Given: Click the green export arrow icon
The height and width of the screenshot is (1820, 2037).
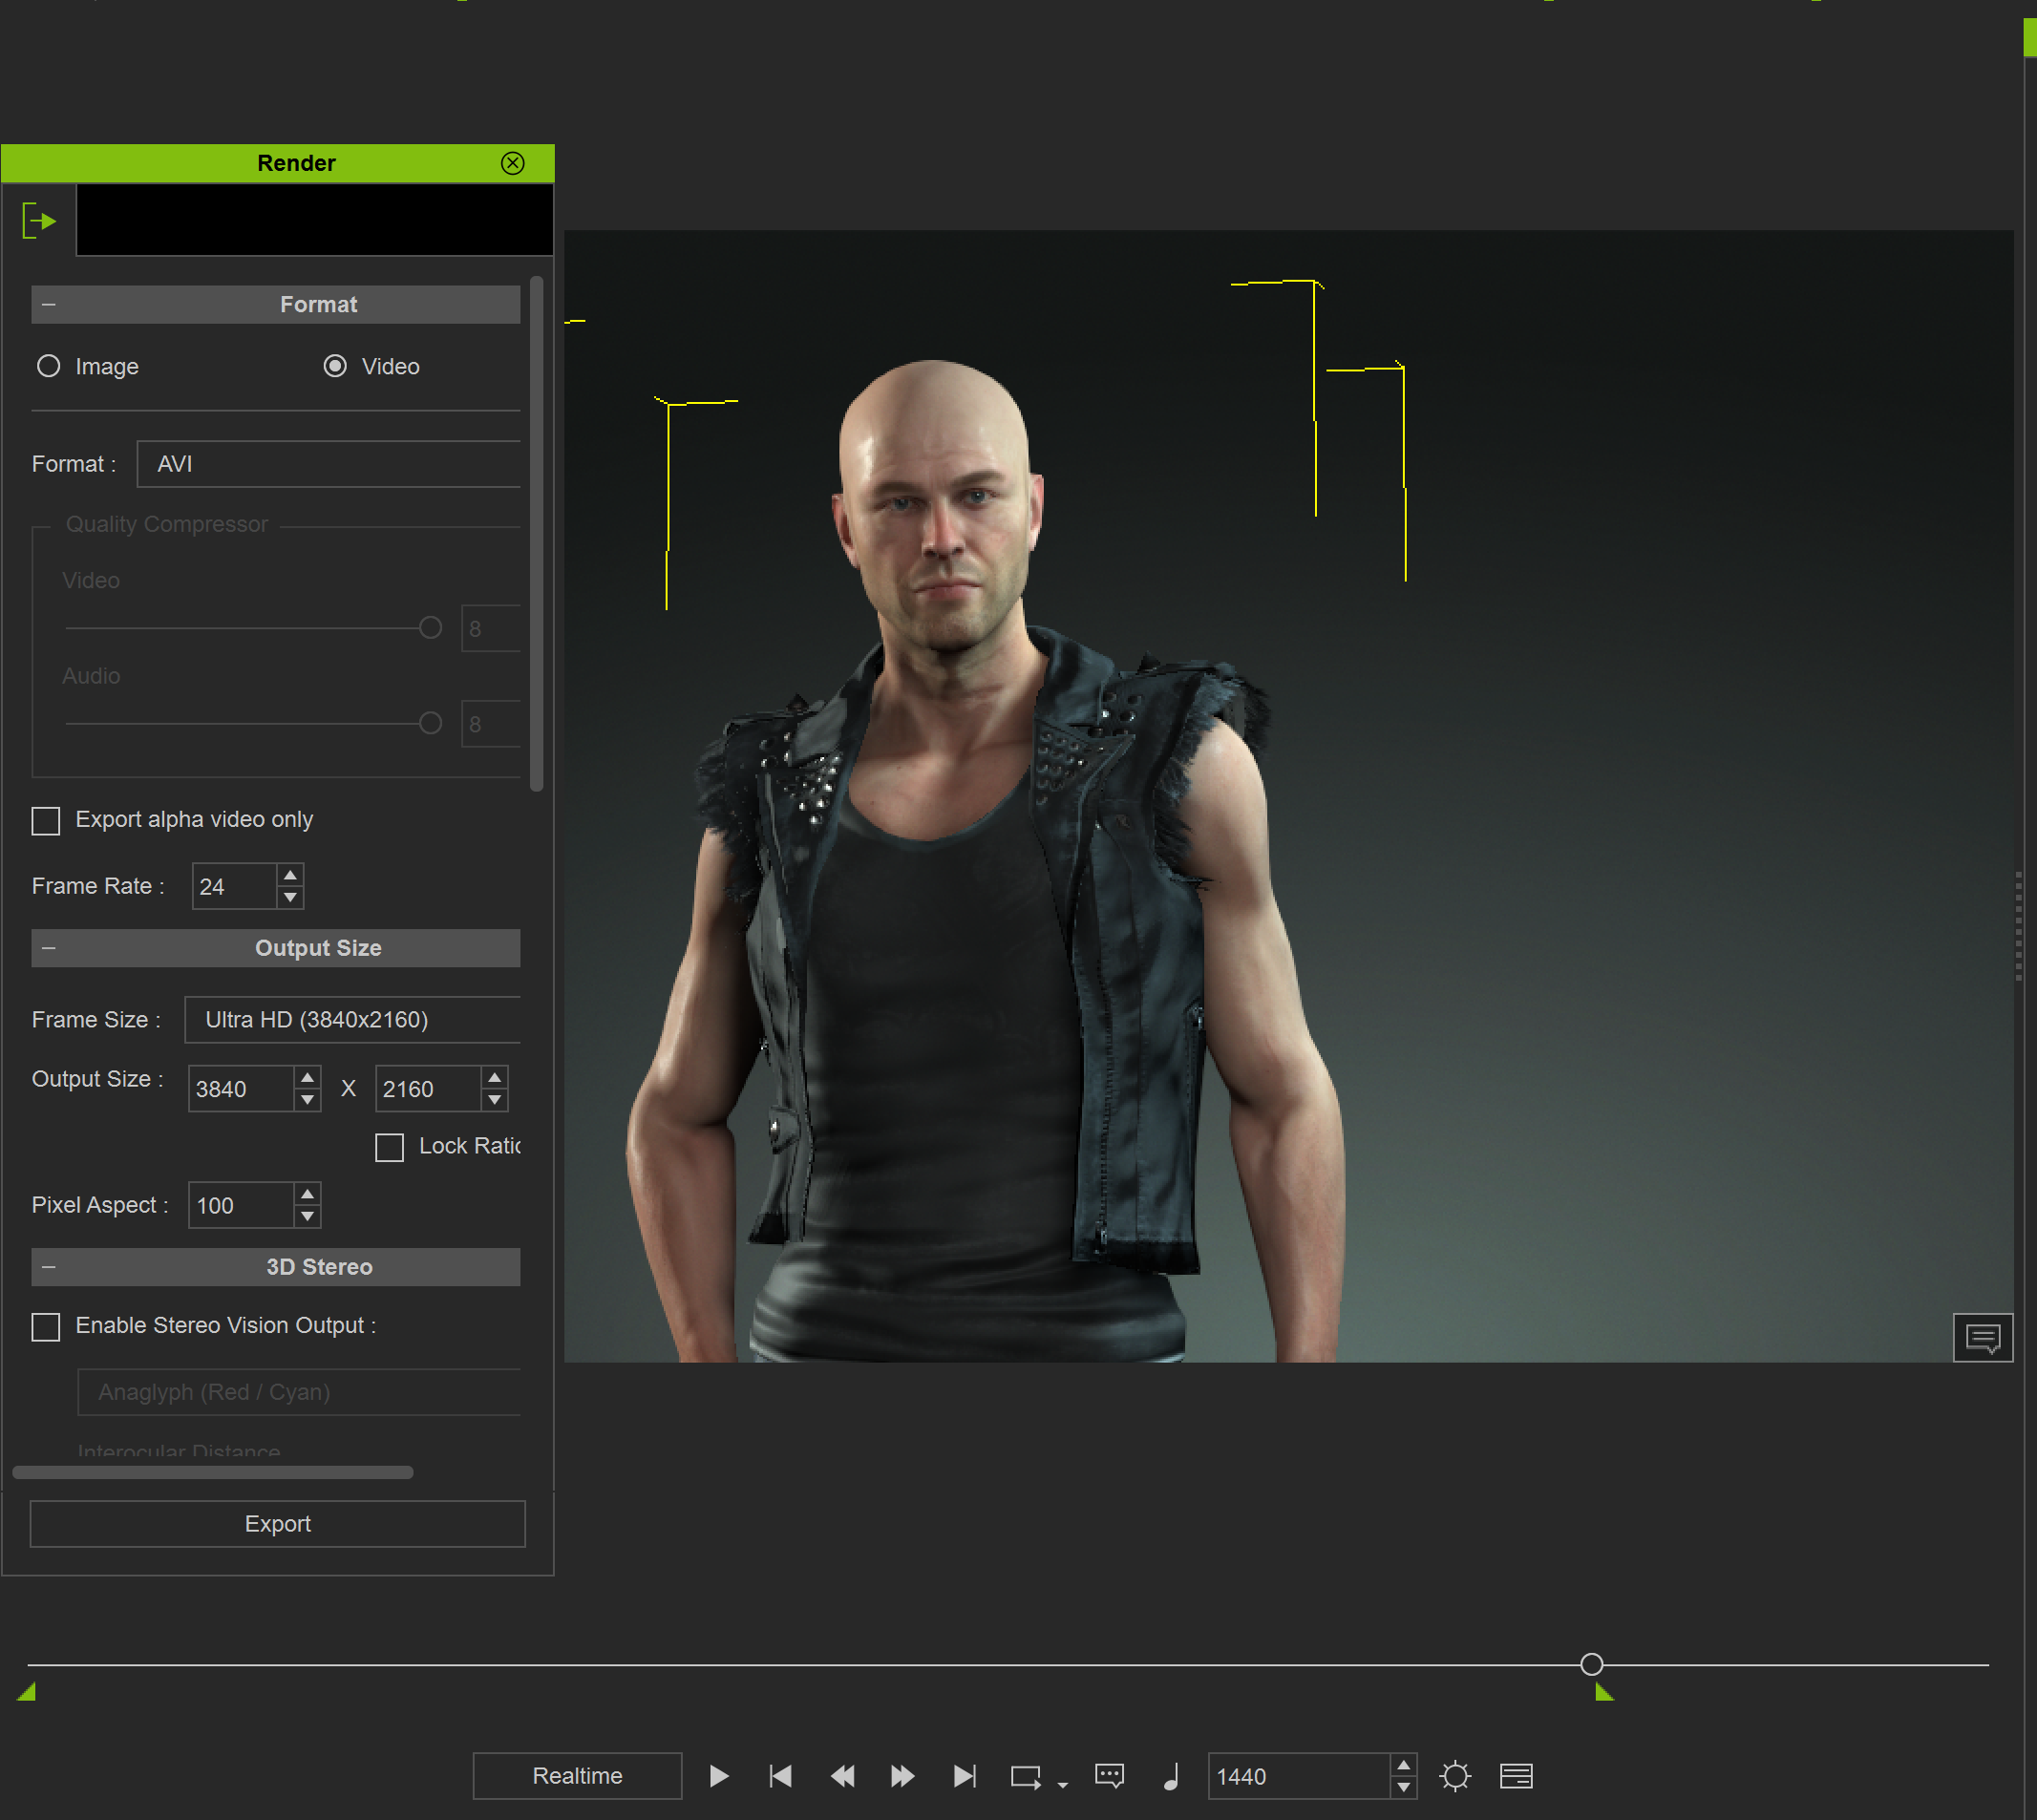Looking at the screenshot, I should [x=39, y=221].
